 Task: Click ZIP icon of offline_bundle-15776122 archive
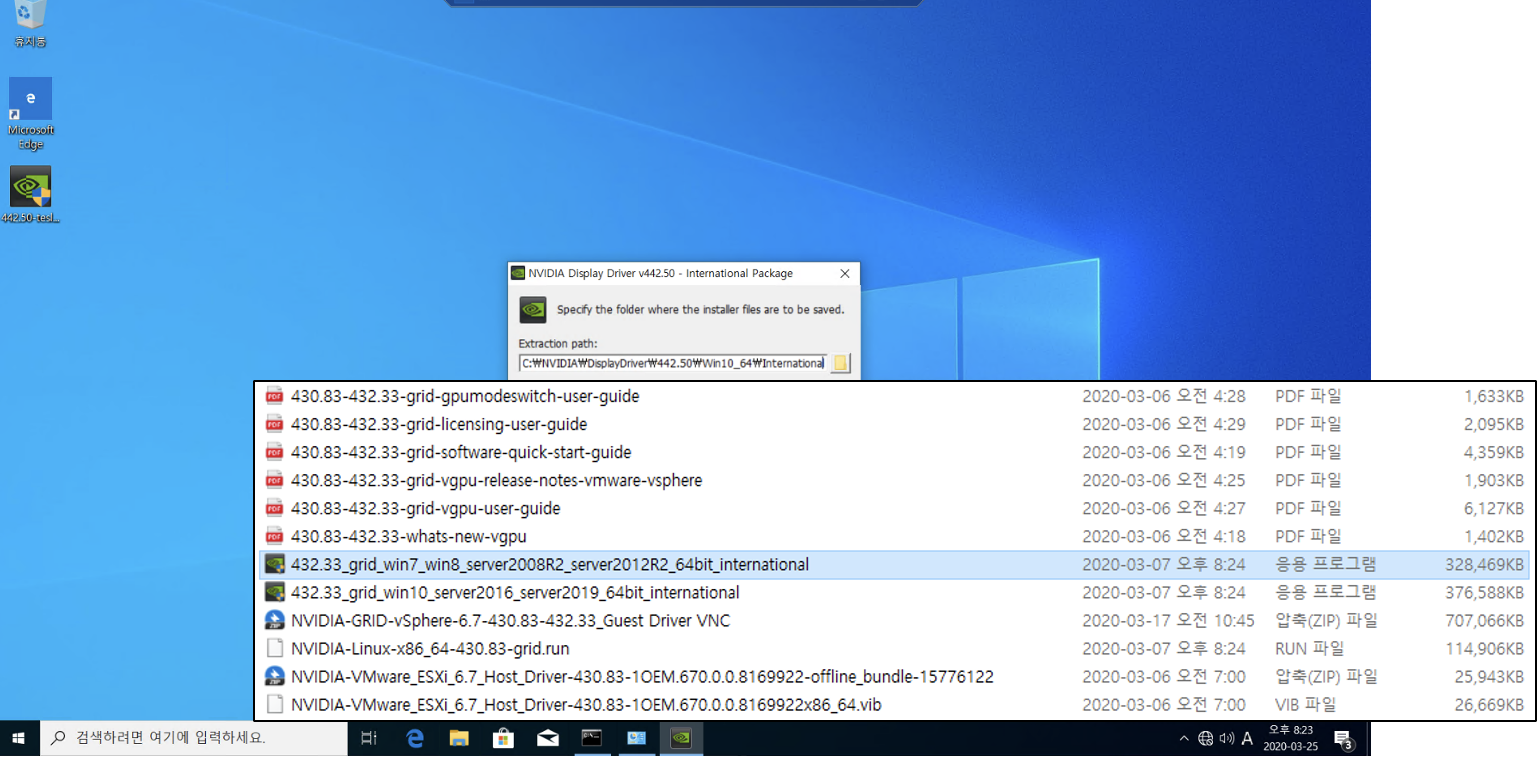click(x=274, y=676)
